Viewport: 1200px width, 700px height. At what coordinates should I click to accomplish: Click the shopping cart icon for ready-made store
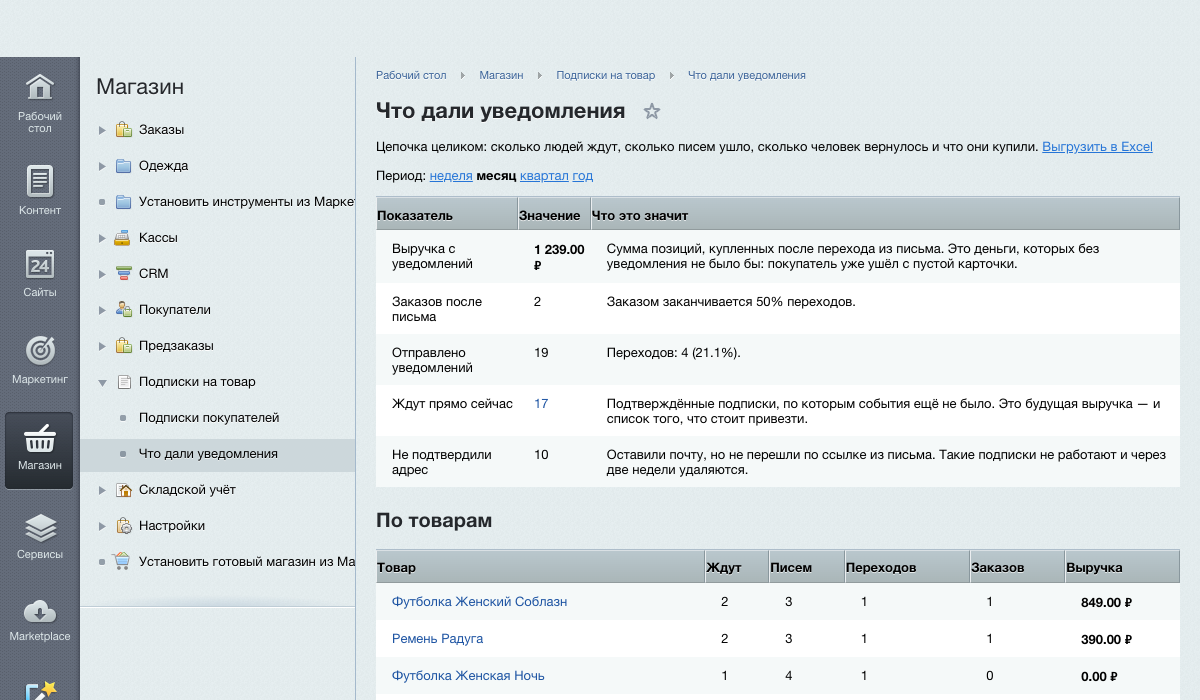(124, 561)
